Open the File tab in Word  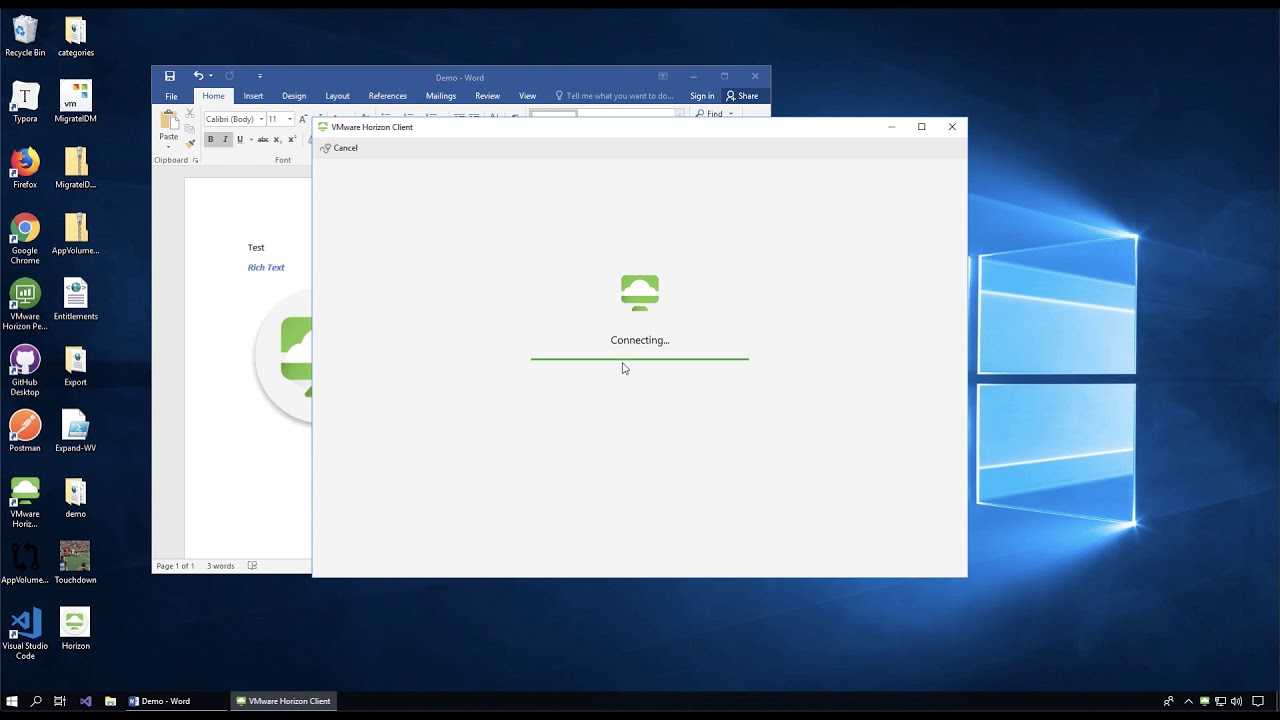[x=171, y=96]
